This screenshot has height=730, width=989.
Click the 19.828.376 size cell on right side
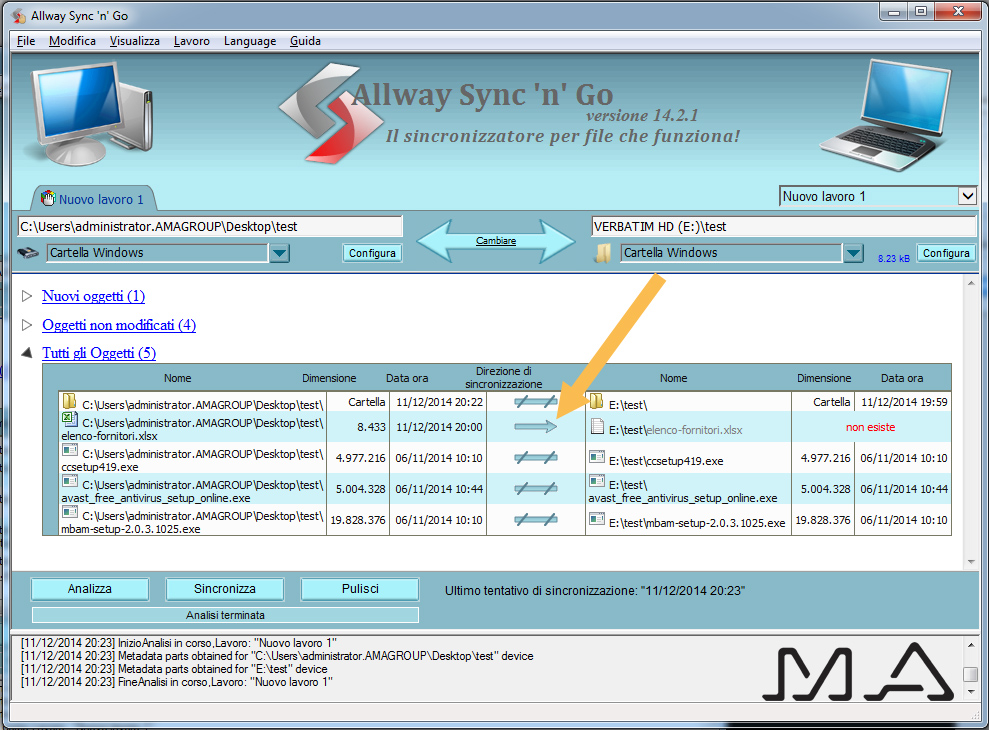coord(823,520)
